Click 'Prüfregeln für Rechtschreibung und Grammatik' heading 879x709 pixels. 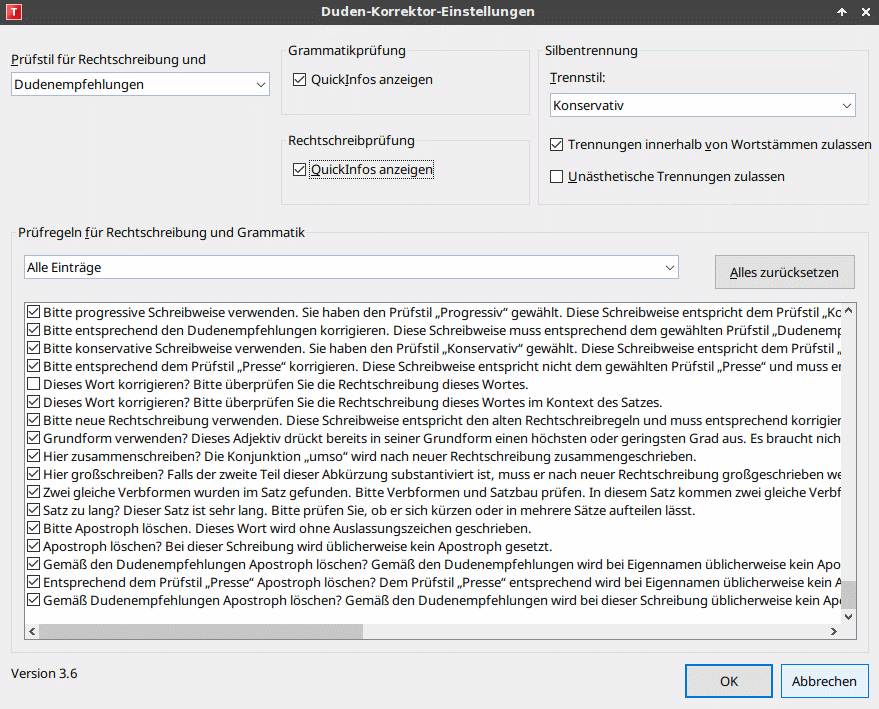pyautogui.click(x=161, y=233)
